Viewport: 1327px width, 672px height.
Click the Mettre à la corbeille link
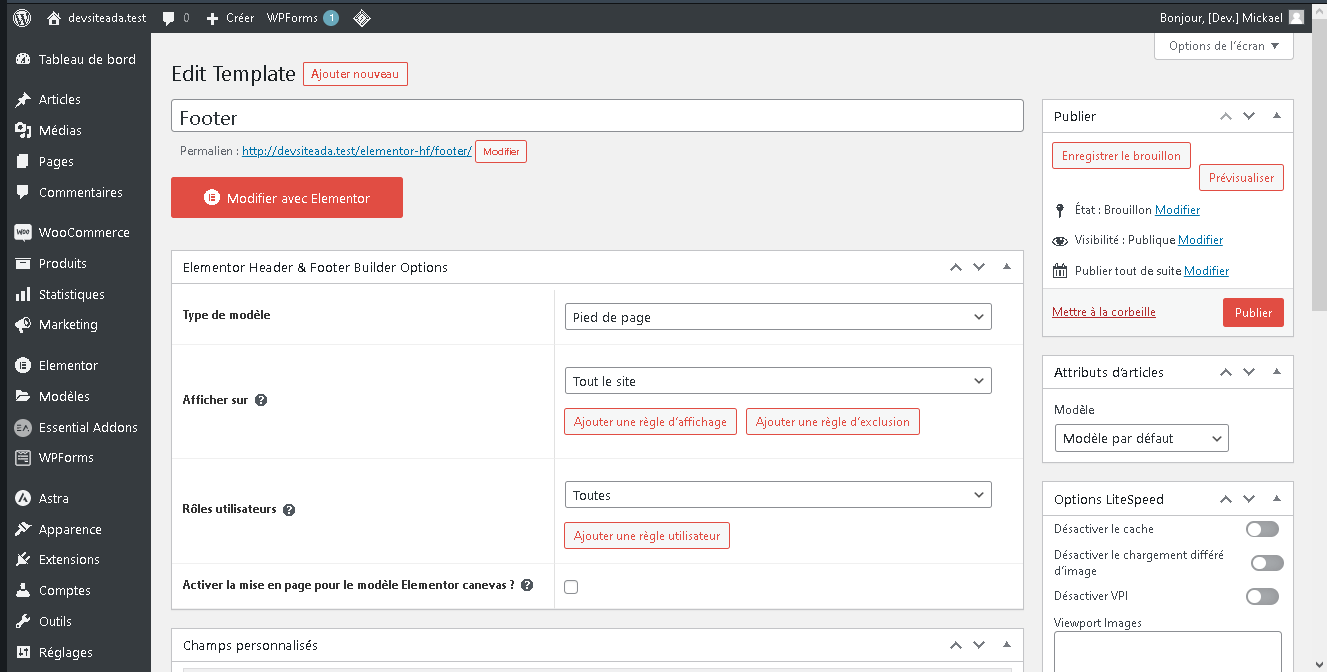pos(1103,312)
